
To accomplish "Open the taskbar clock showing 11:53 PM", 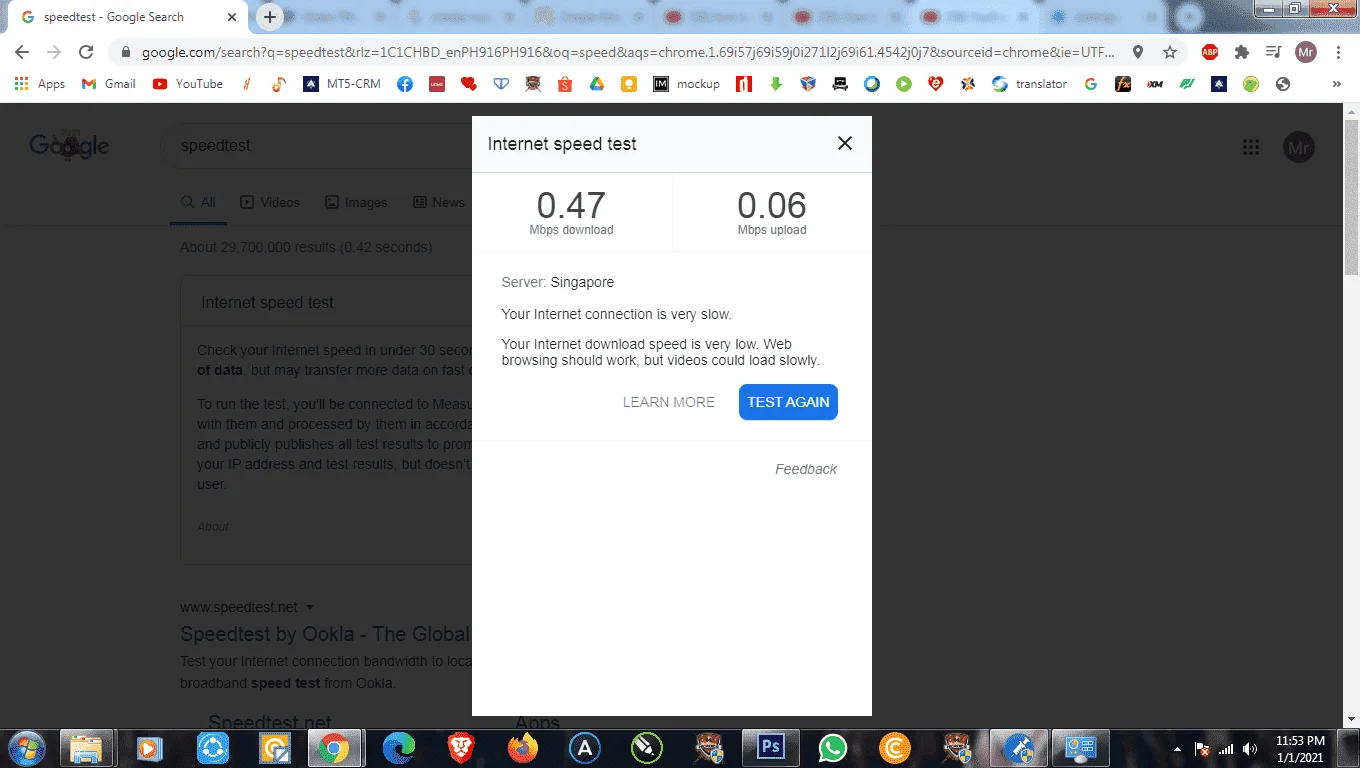I will 1300,748.
